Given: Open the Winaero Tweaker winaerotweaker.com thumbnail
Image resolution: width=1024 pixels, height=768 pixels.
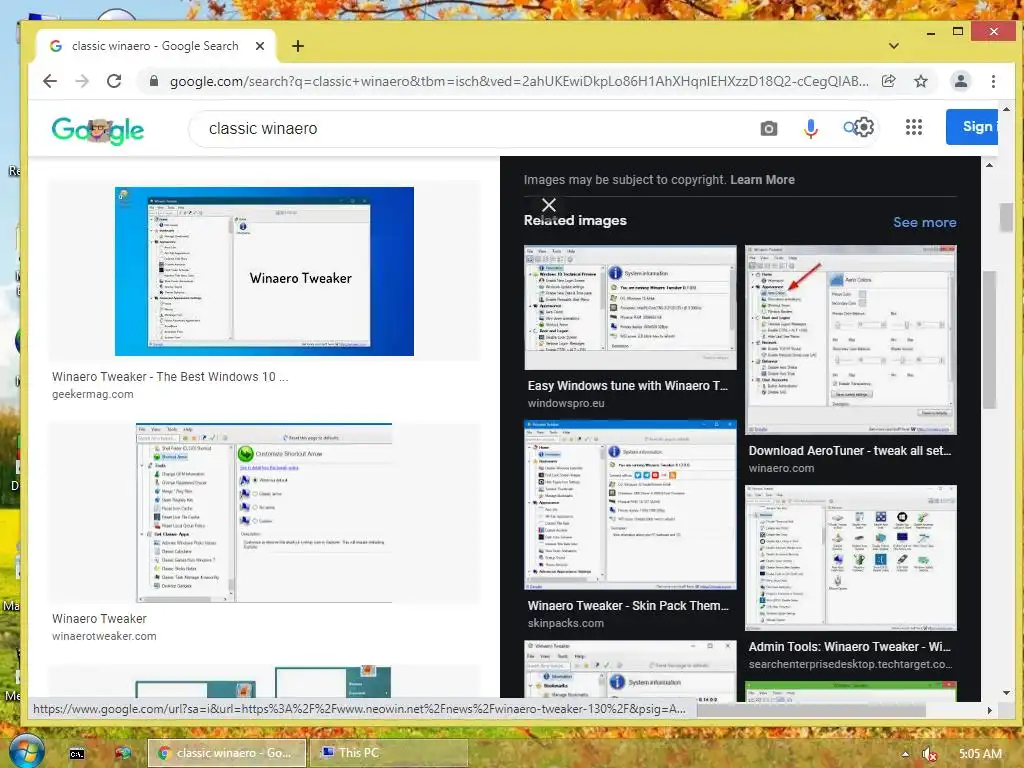Looking at the screenshot, I should pos(264,513).
